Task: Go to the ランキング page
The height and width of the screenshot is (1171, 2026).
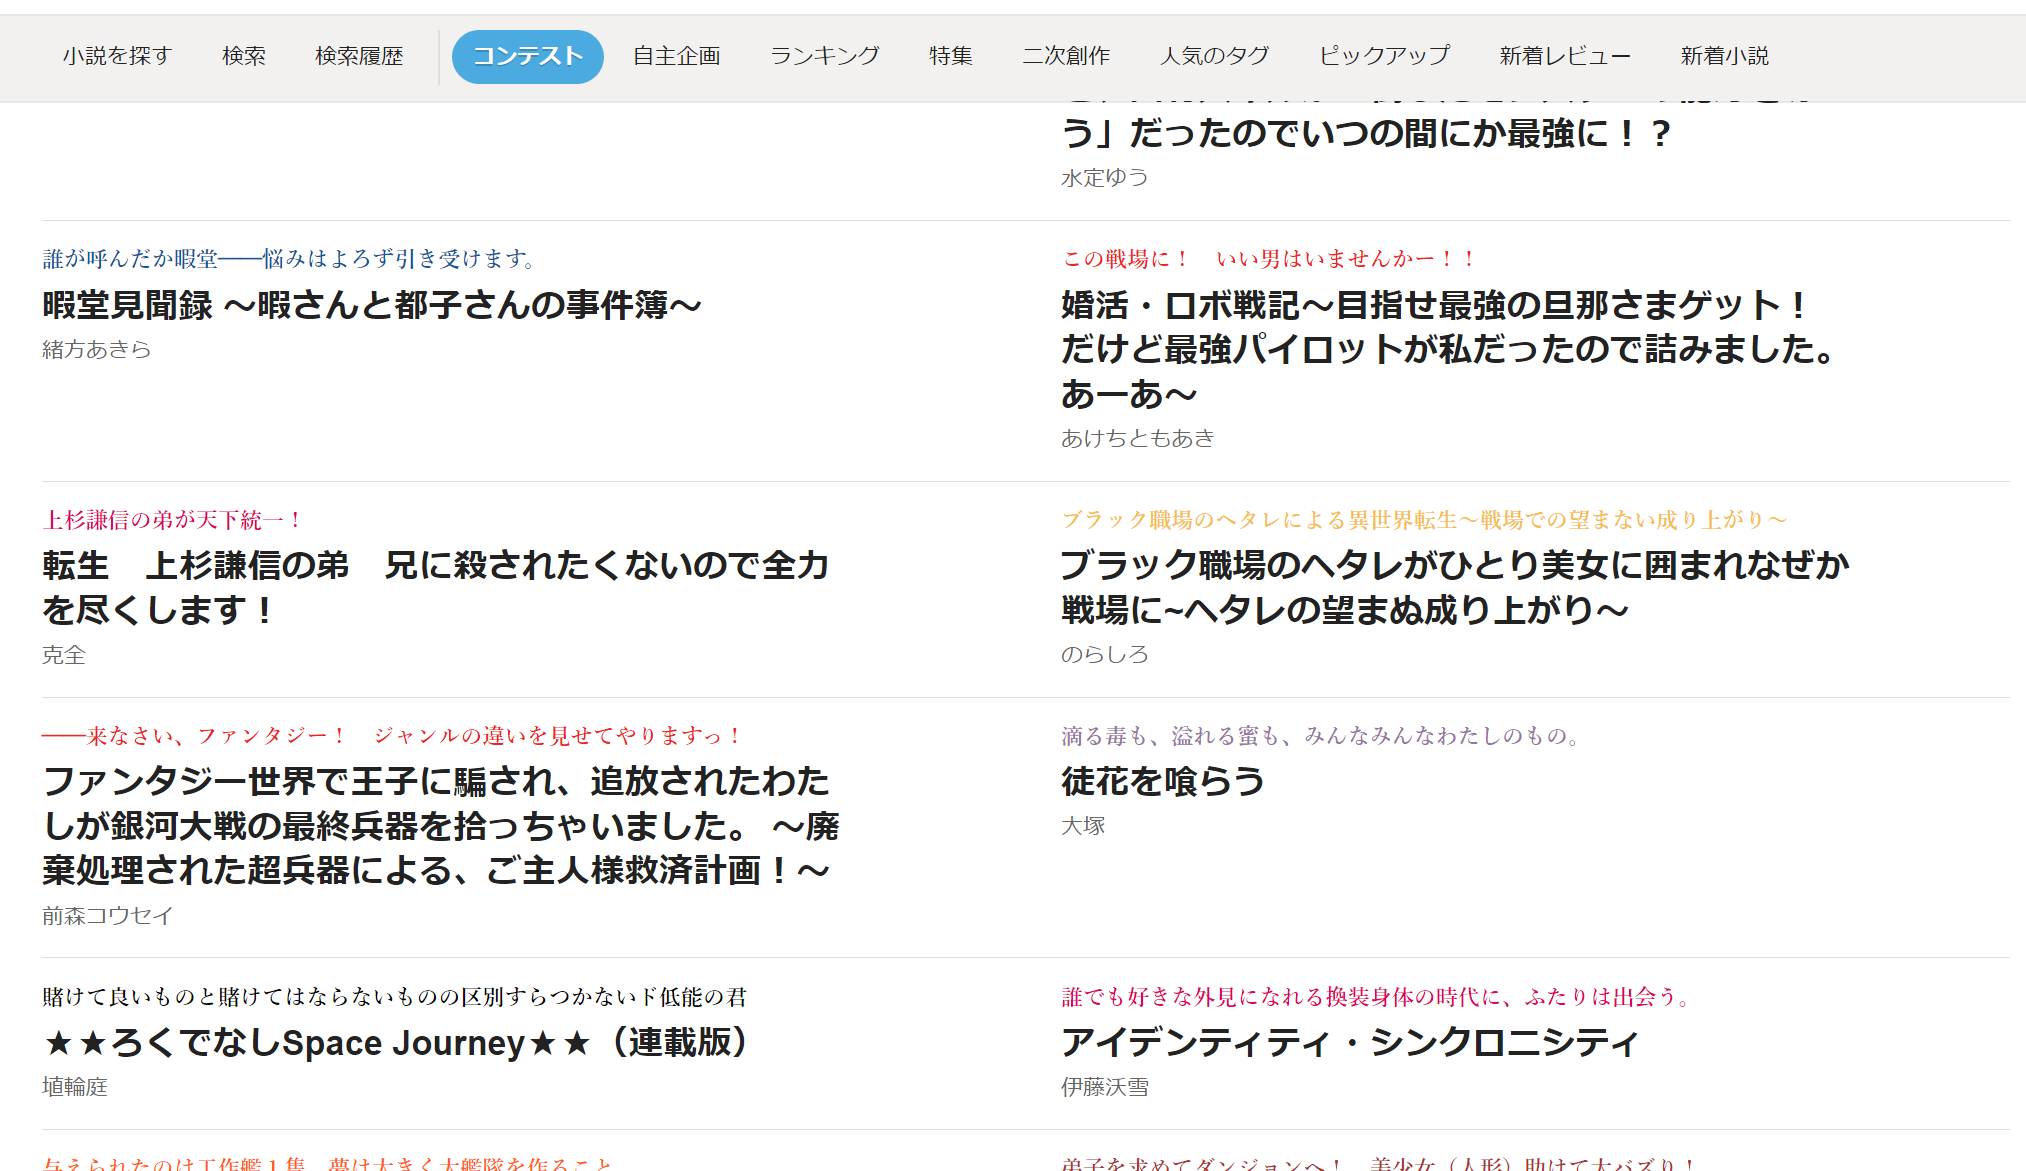Action: (824, 56)
